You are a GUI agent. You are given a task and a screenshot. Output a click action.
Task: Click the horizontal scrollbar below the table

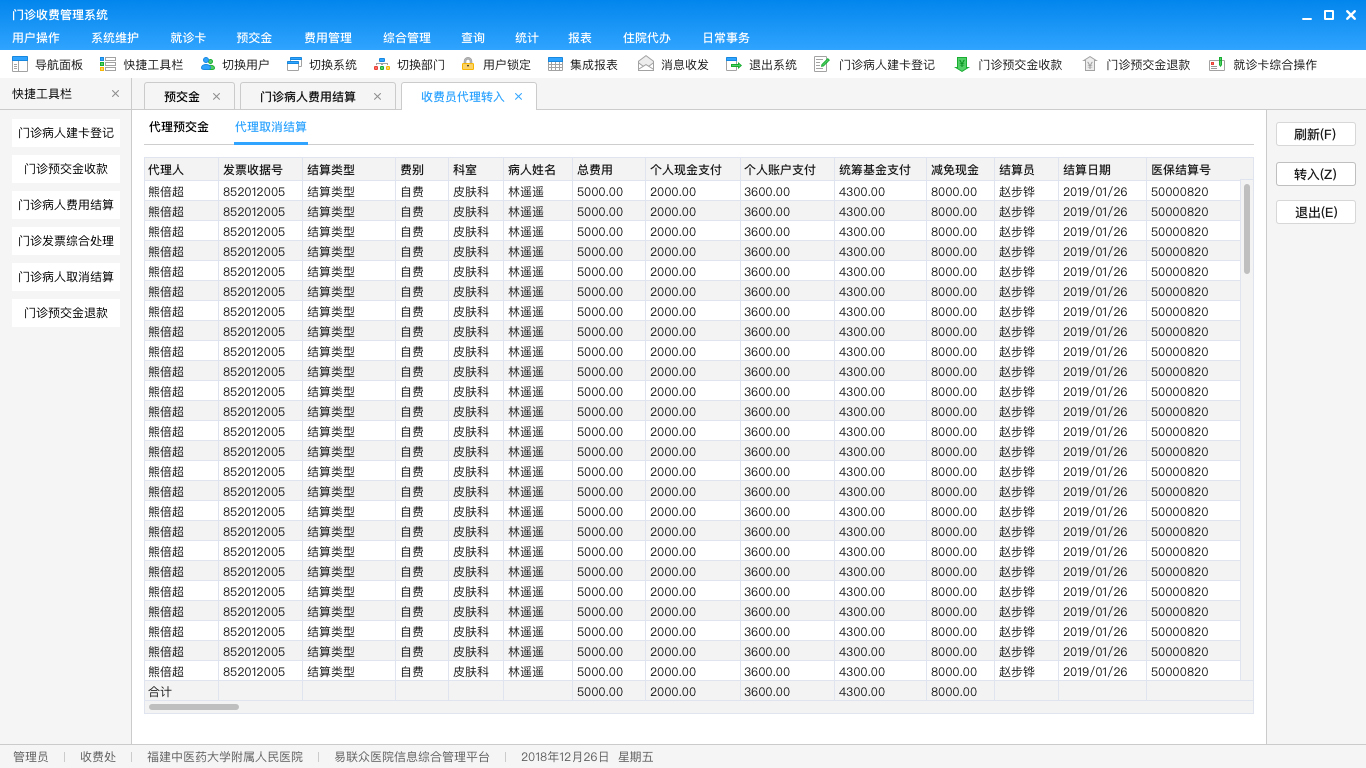coord(194,707)
